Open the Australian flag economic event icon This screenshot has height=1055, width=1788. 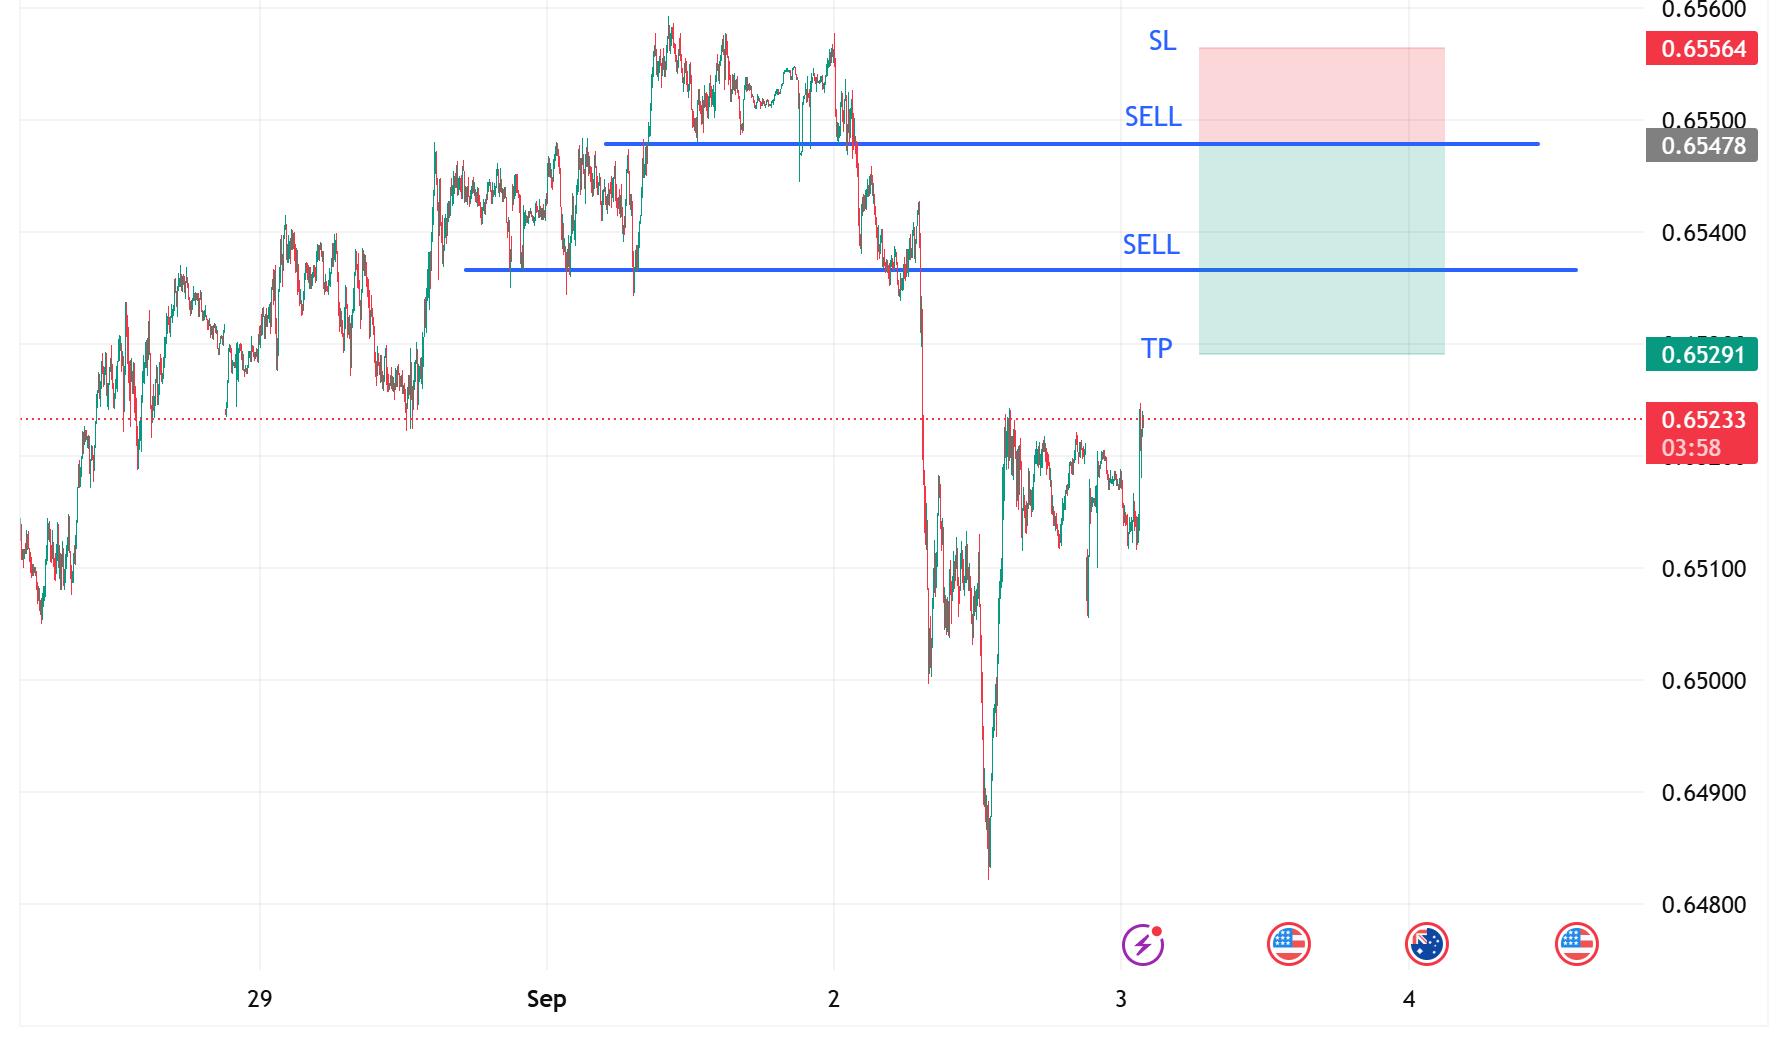(1427, 944)
